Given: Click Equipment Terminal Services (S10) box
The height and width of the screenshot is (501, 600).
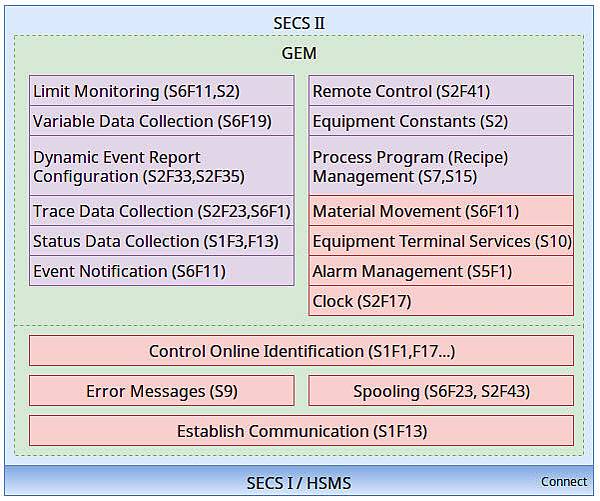Looking at the screenshot, I should click(441, 241).
